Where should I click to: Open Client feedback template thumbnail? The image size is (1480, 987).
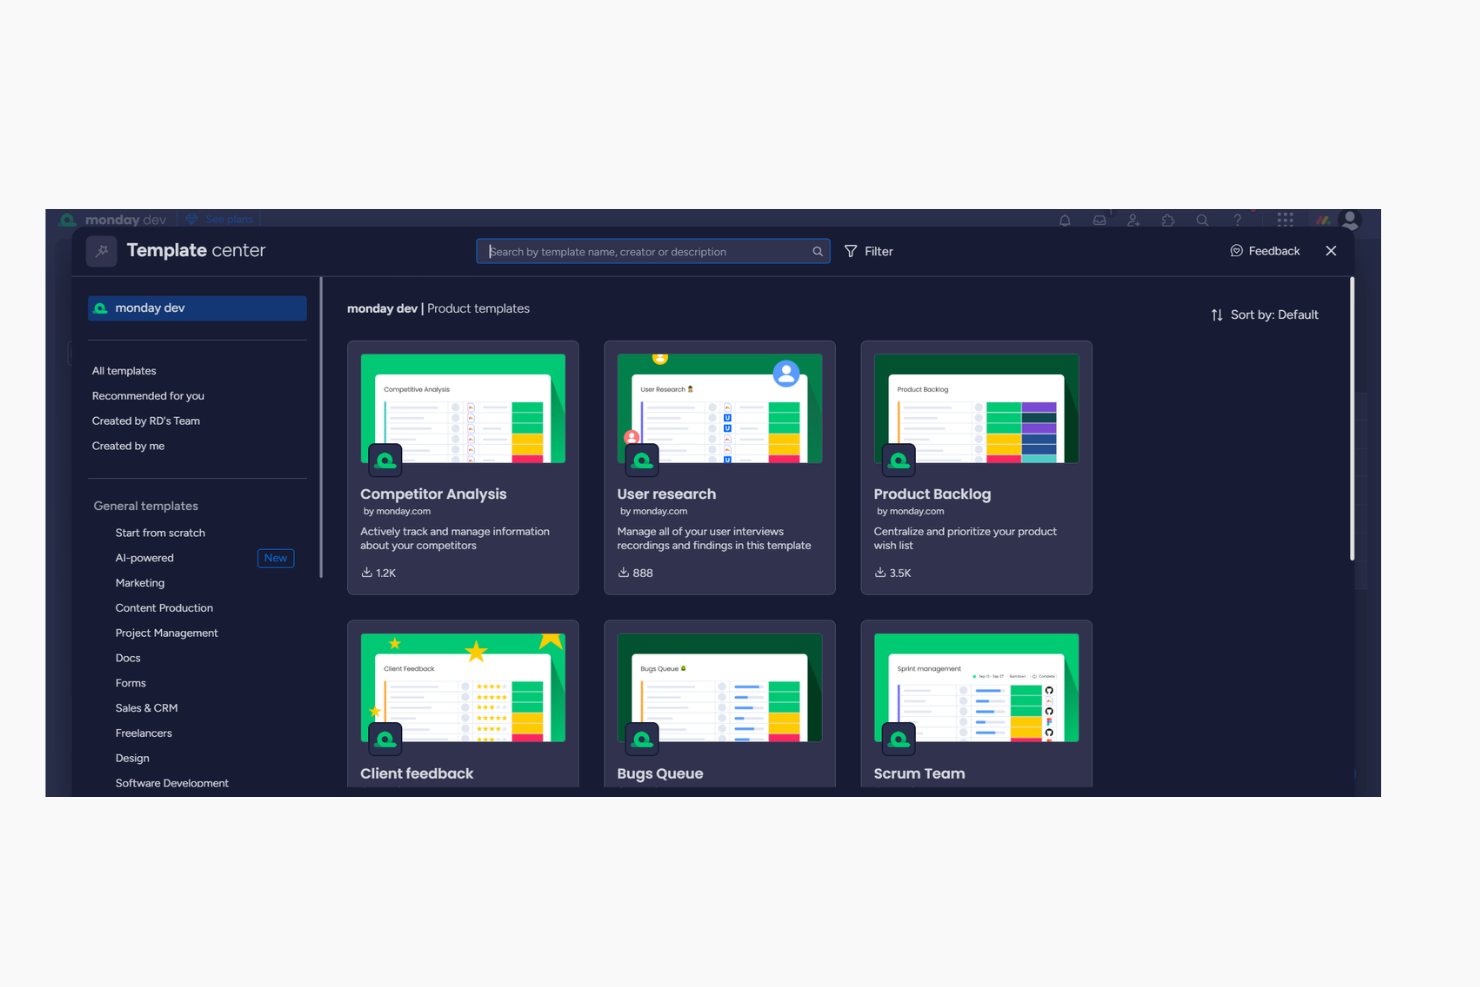click(463, 687)
